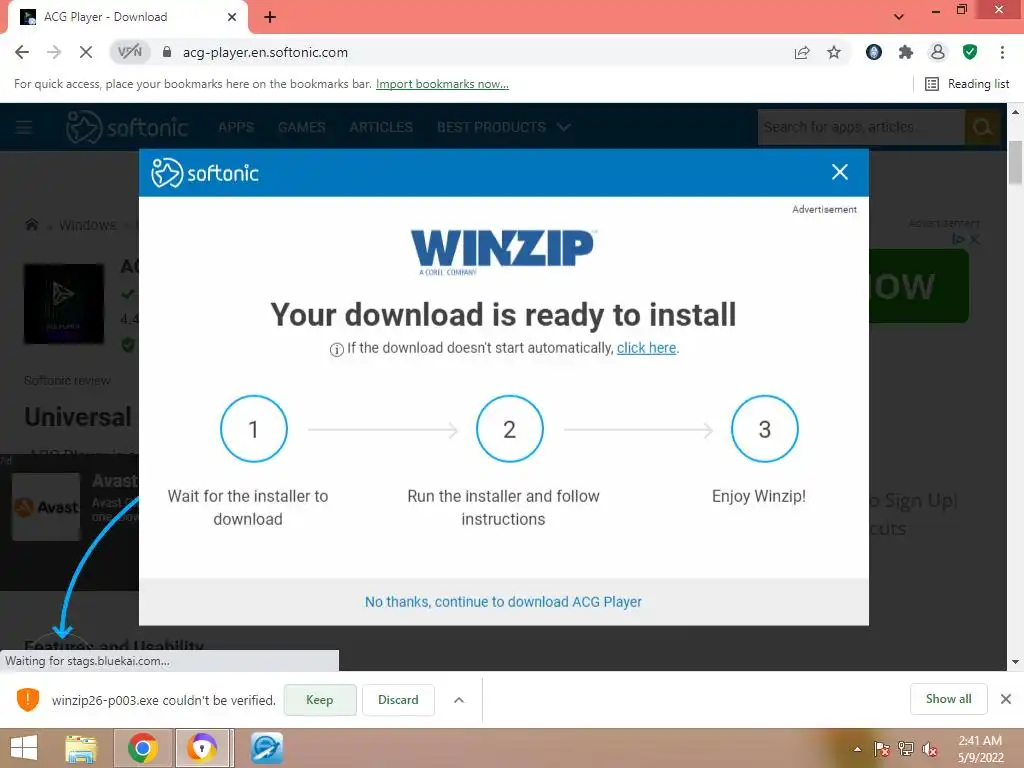Image resolution: width=1024 pixels, height=768 pixels.
Task: Click Import bookmarks now link
Action: click(442, 84)
